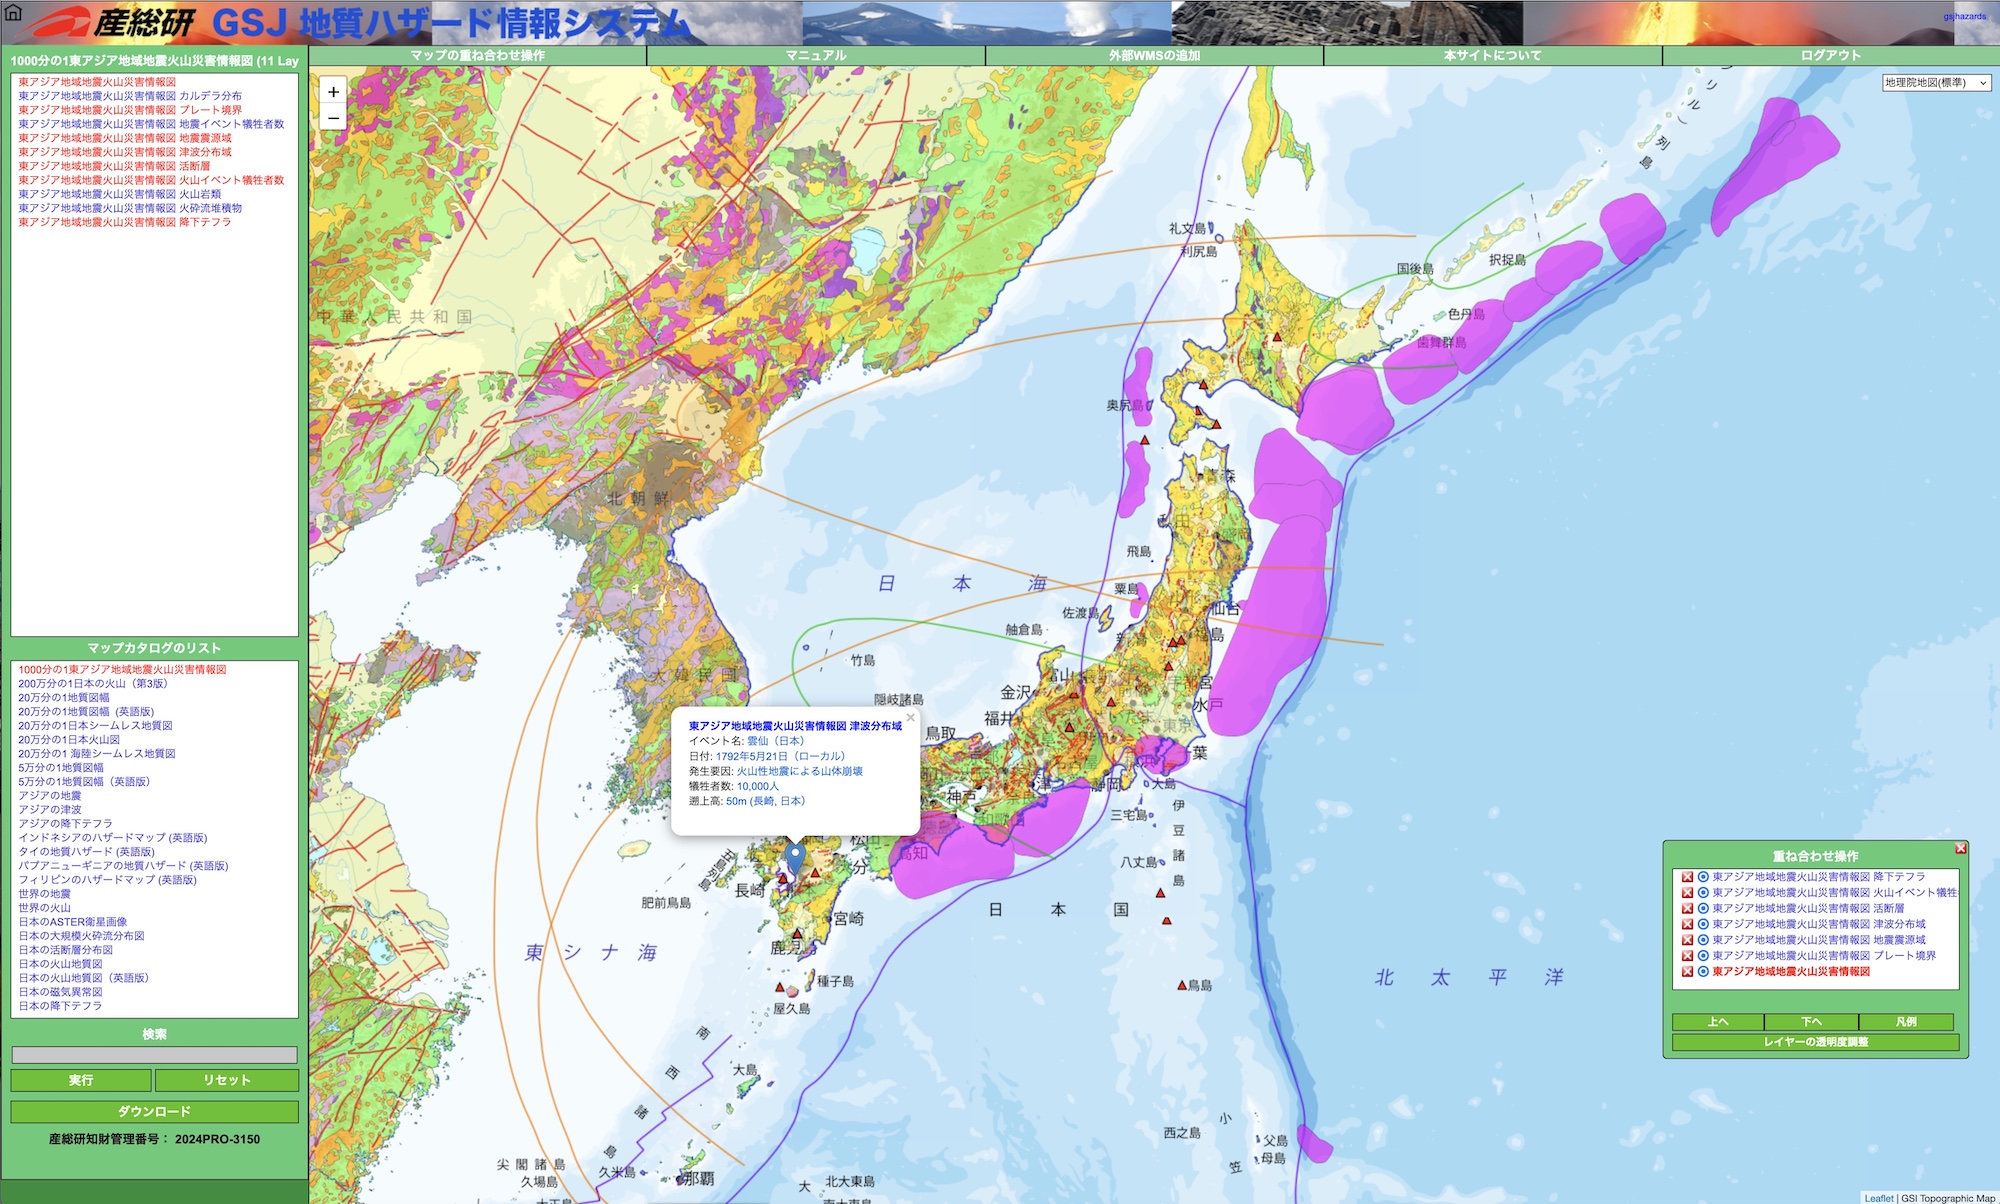Run the search with the 実行 button
The image size is (2000, 1204).
coord(81,1080)
